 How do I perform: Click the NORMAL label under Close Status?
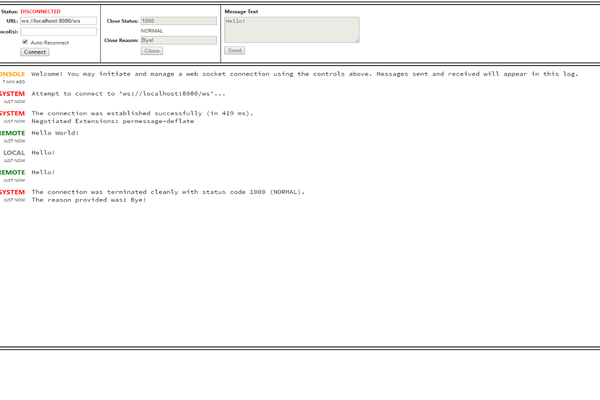click(x=152, y=31)
